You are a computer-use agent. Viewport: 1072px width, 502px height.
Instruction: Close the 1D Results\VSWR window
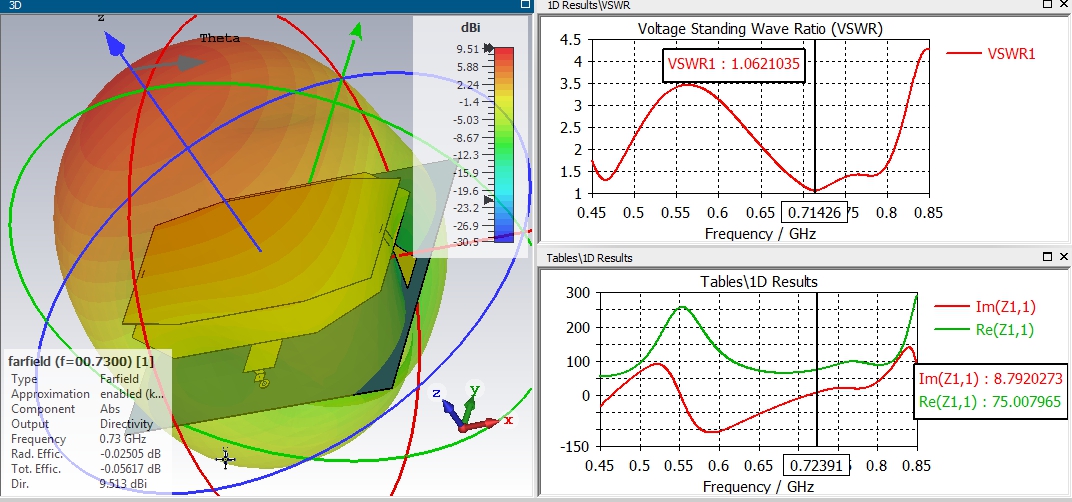coord(1064,4)
